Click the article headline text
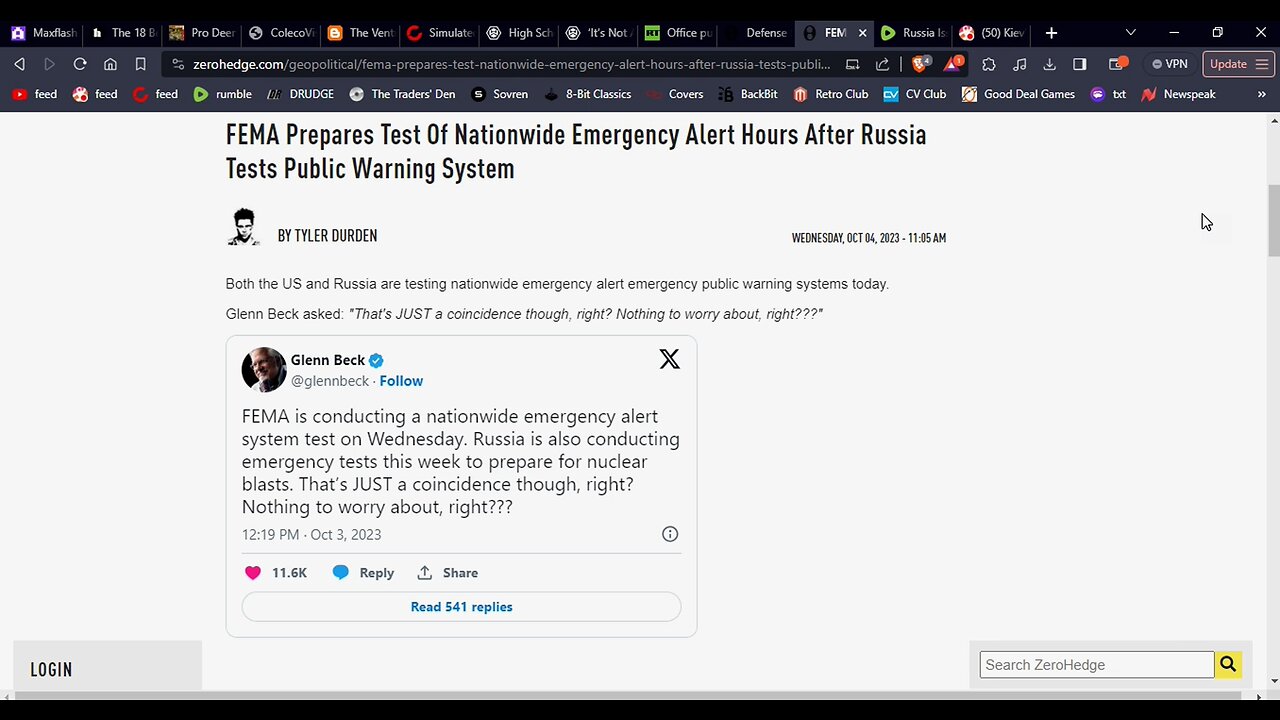The height and width of the screenshot is (720, 1280). (576, 151)
